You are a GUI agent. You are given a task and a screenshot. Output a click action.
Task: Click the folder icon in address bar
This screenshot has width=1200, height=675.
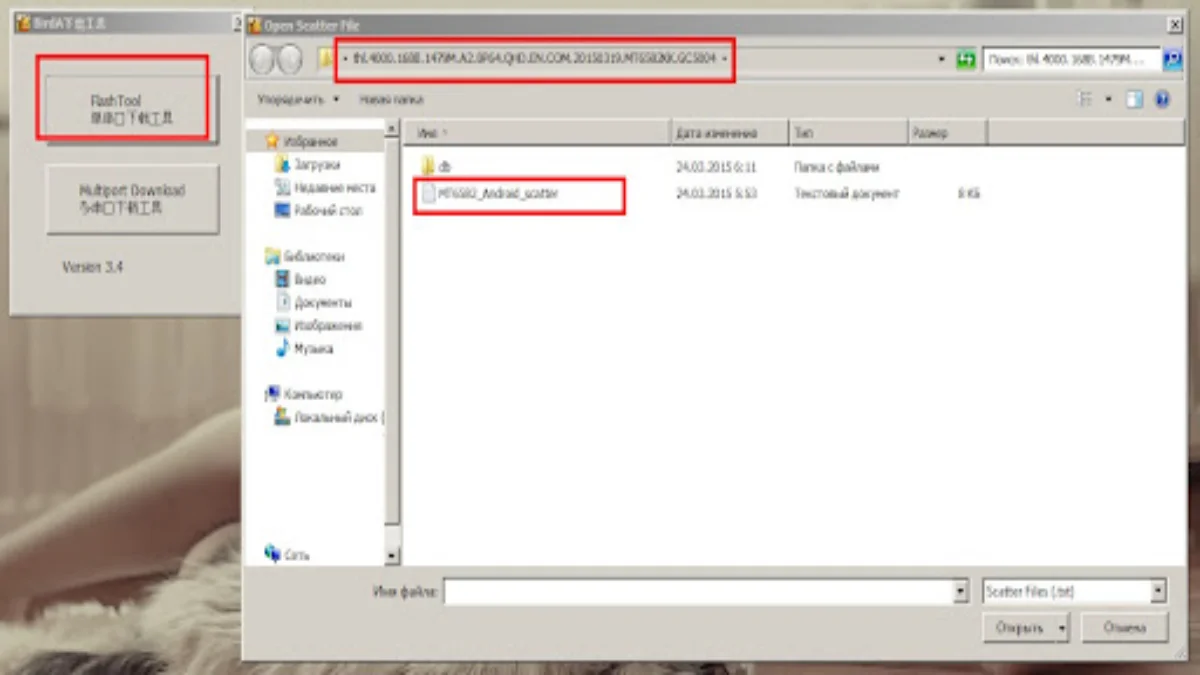[x=326, y=60]
